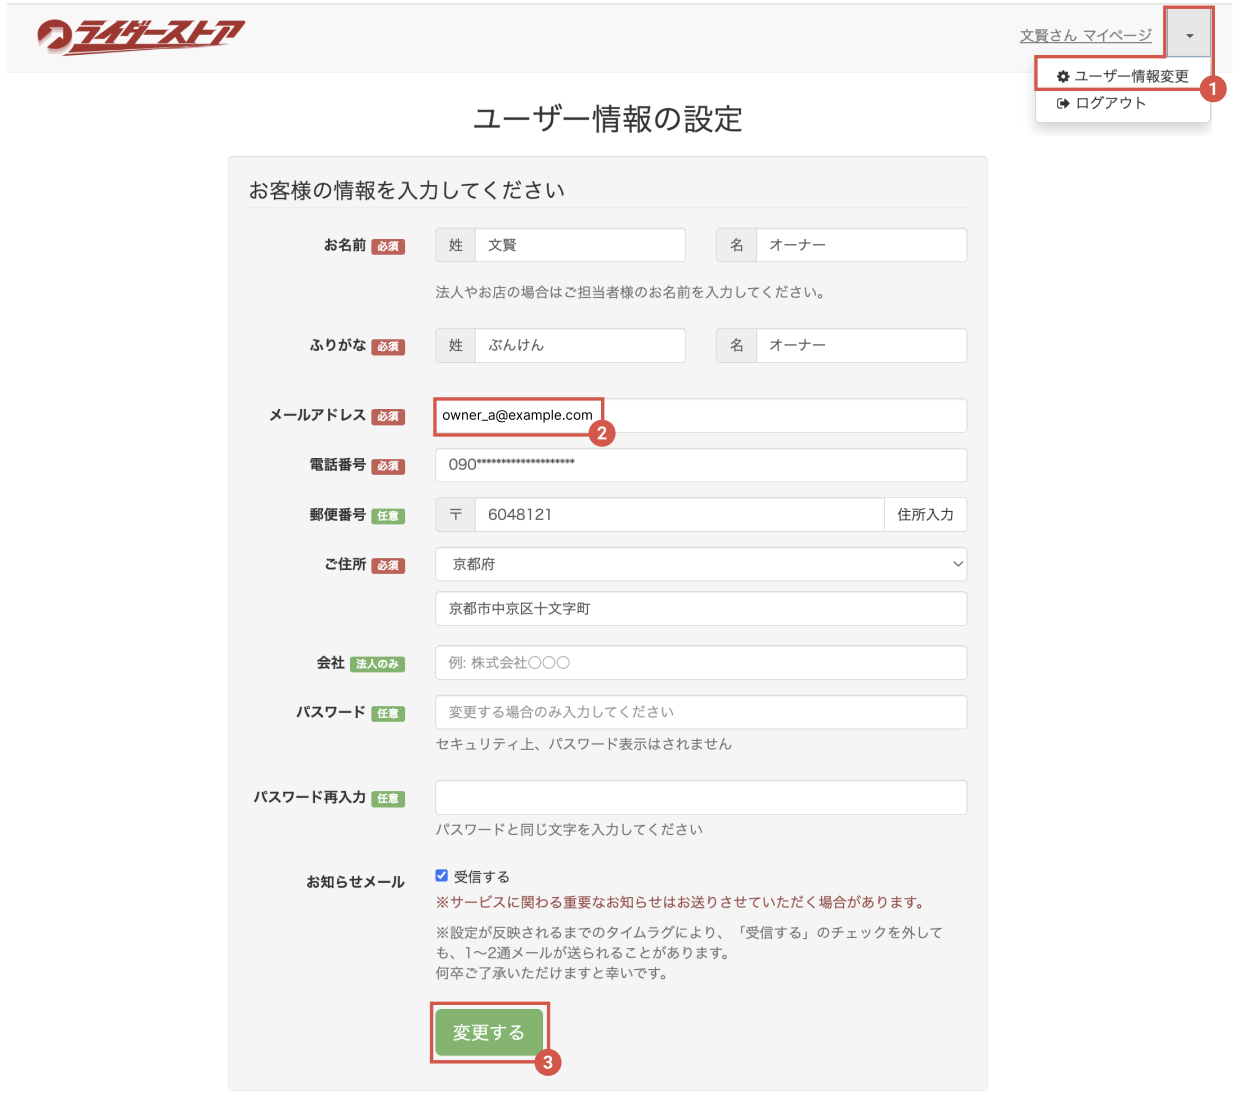Click the red ※サービスに関わる重要なお知らせ notice text
The height and width of the screenshot is (1108, 1254).
pyautogui.click(x=683, y=902)
